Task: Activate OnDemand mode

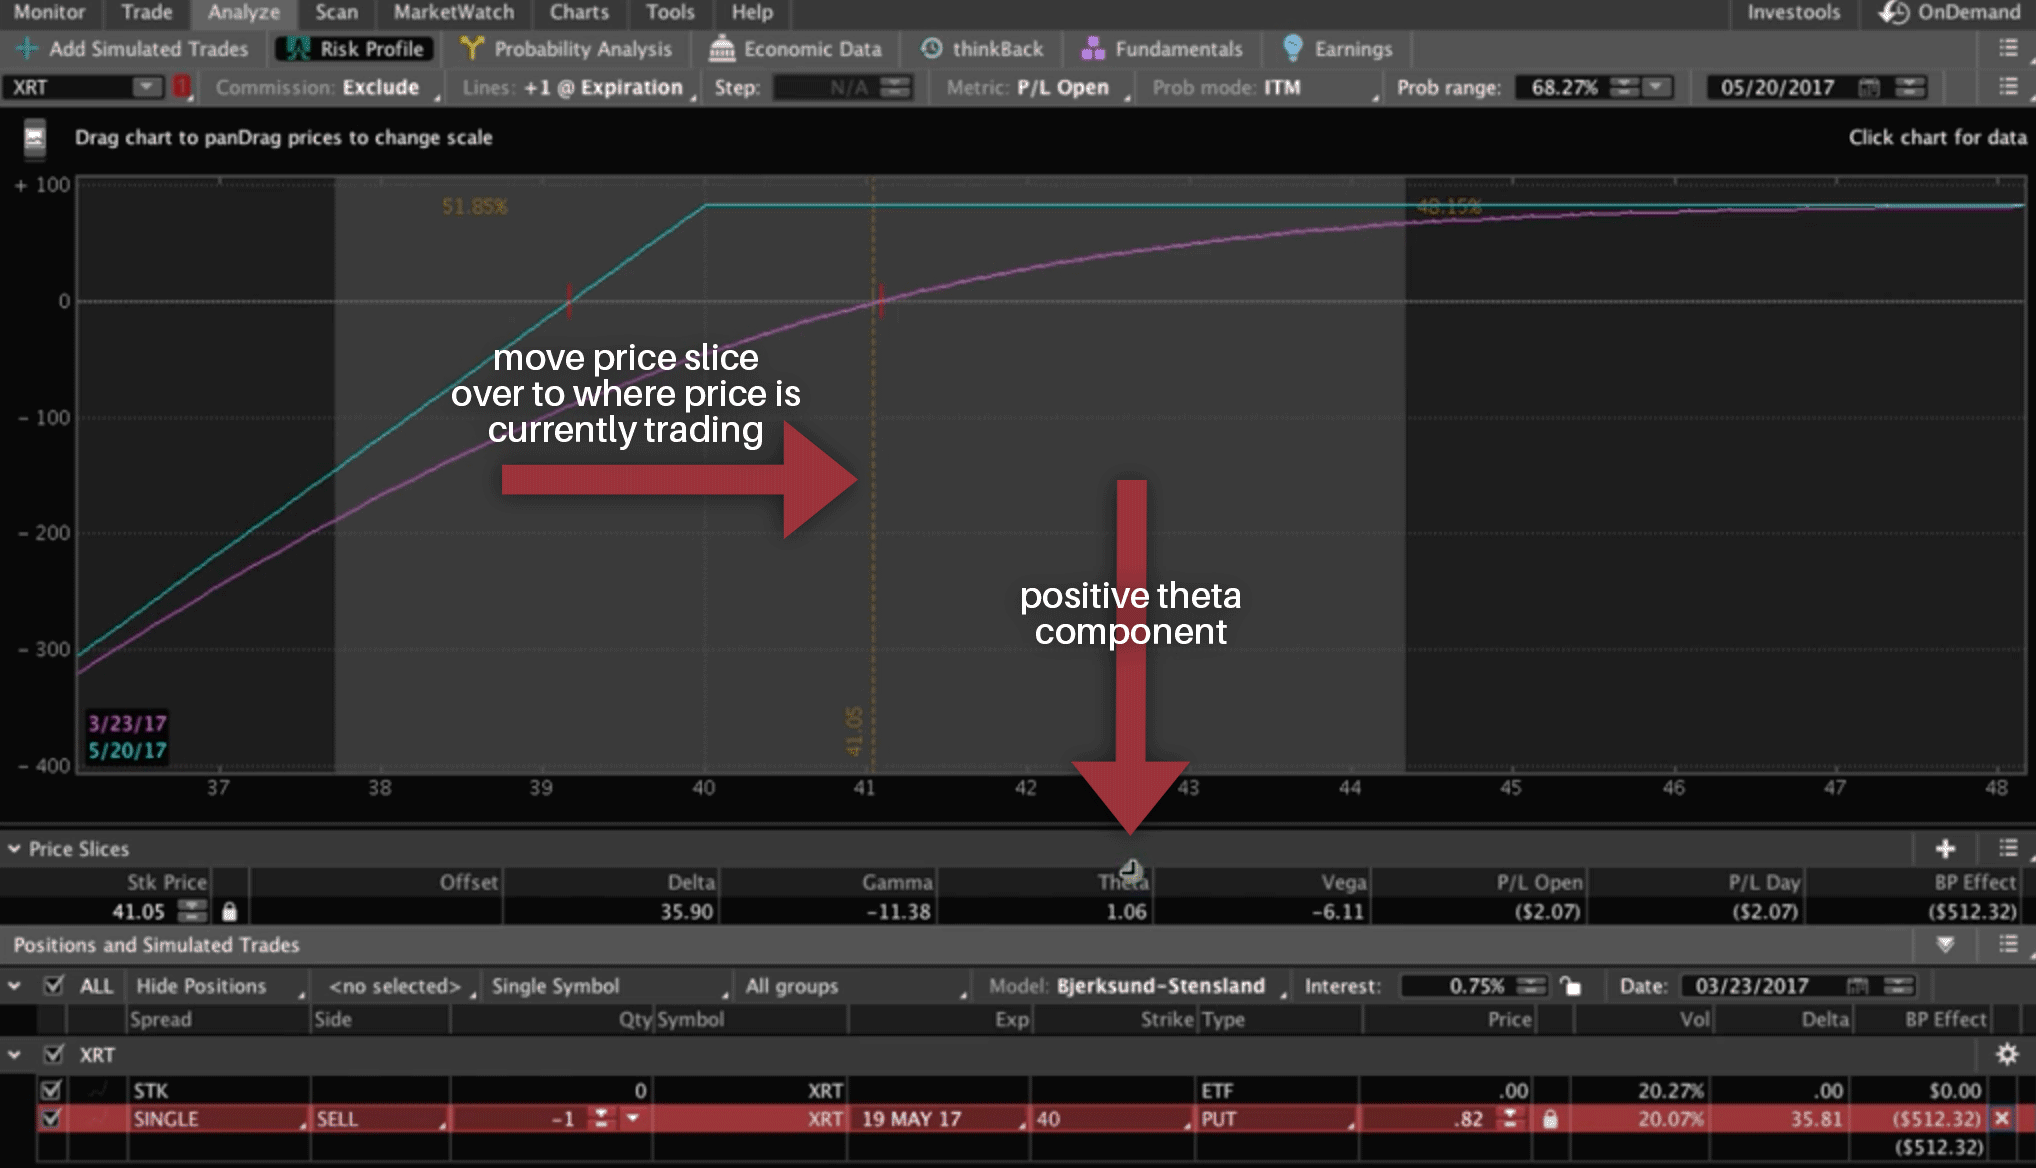Action: [x=1950, y=12]
